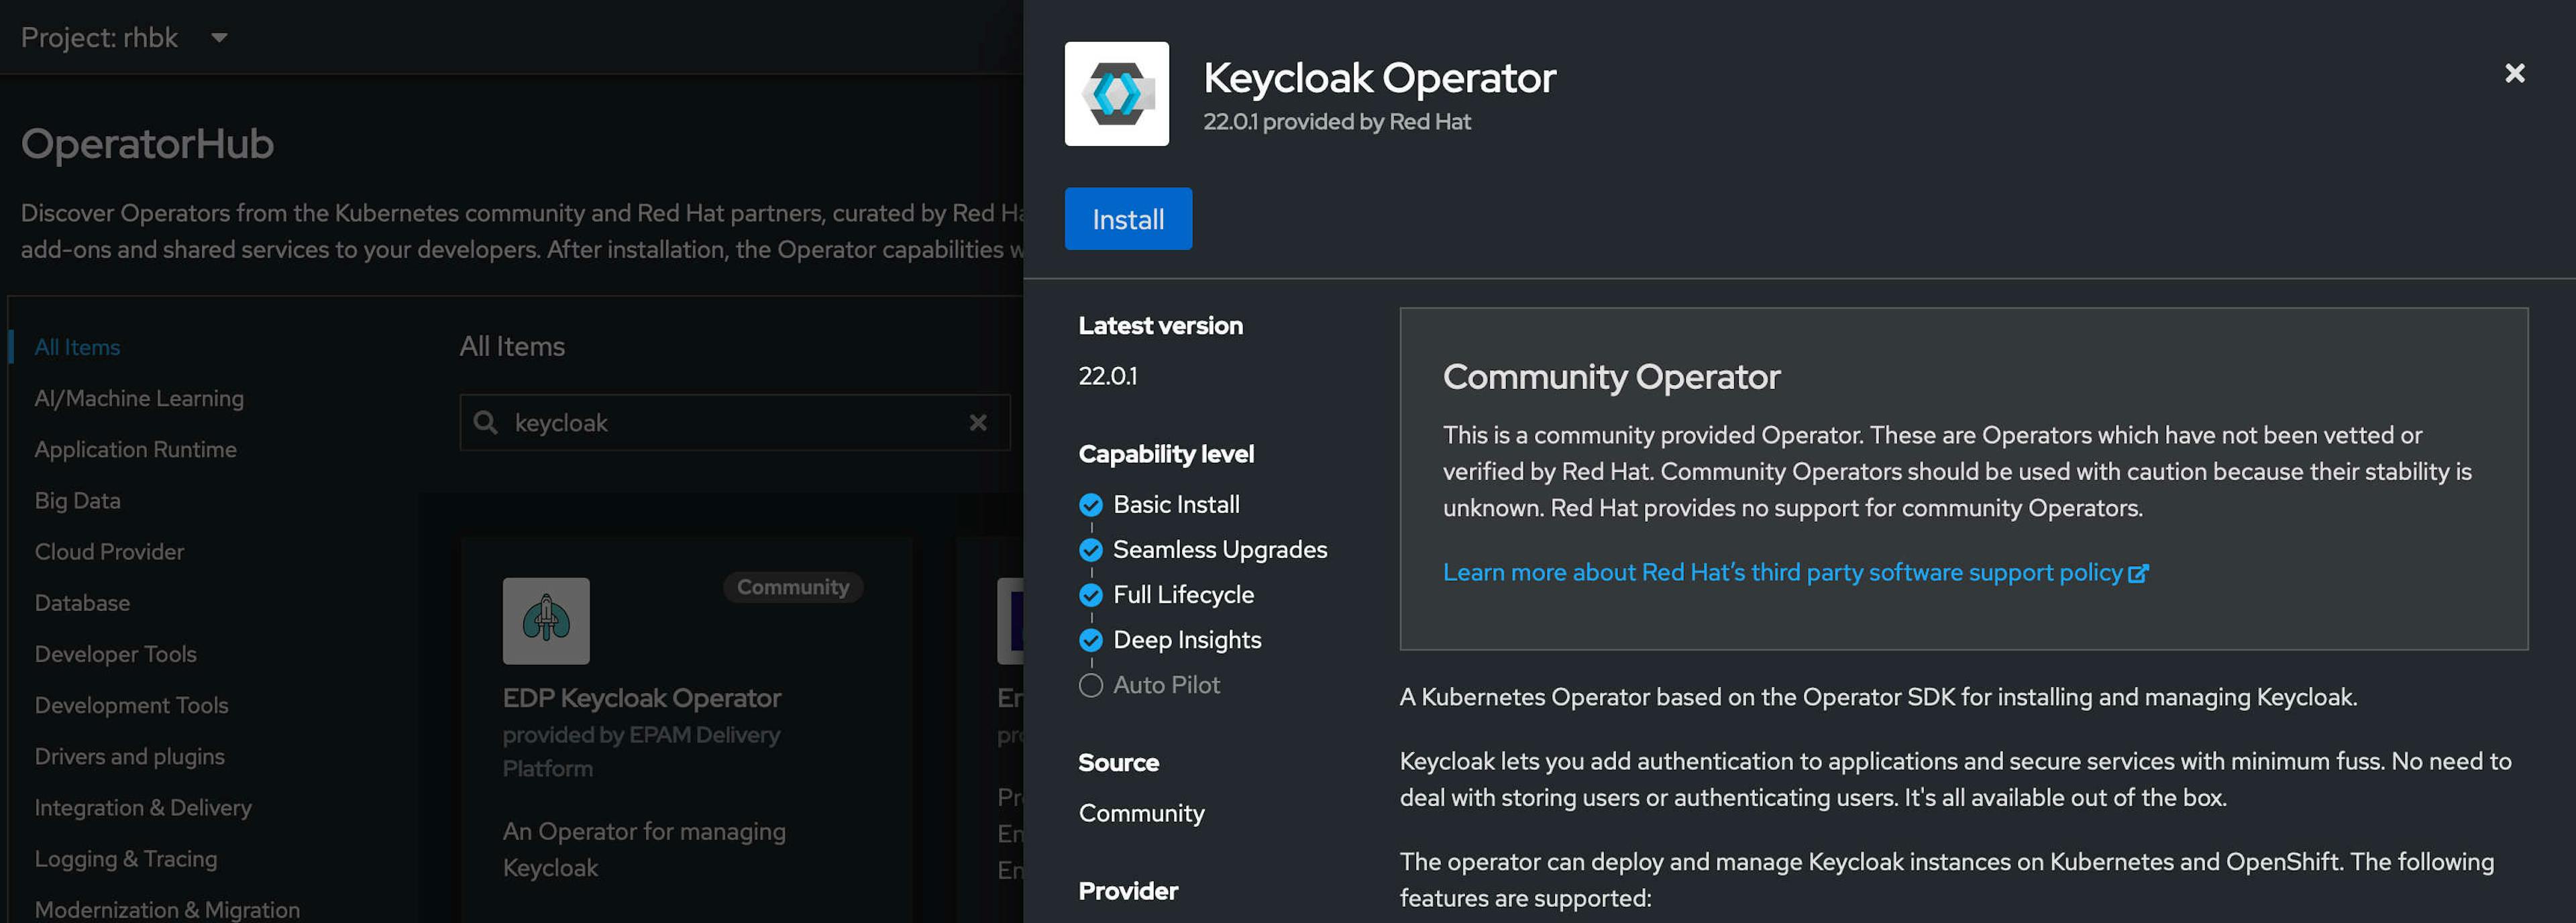This screenshot has width=2576, height=923.
Task: Select Development Tools category
Action: (131, 705)
